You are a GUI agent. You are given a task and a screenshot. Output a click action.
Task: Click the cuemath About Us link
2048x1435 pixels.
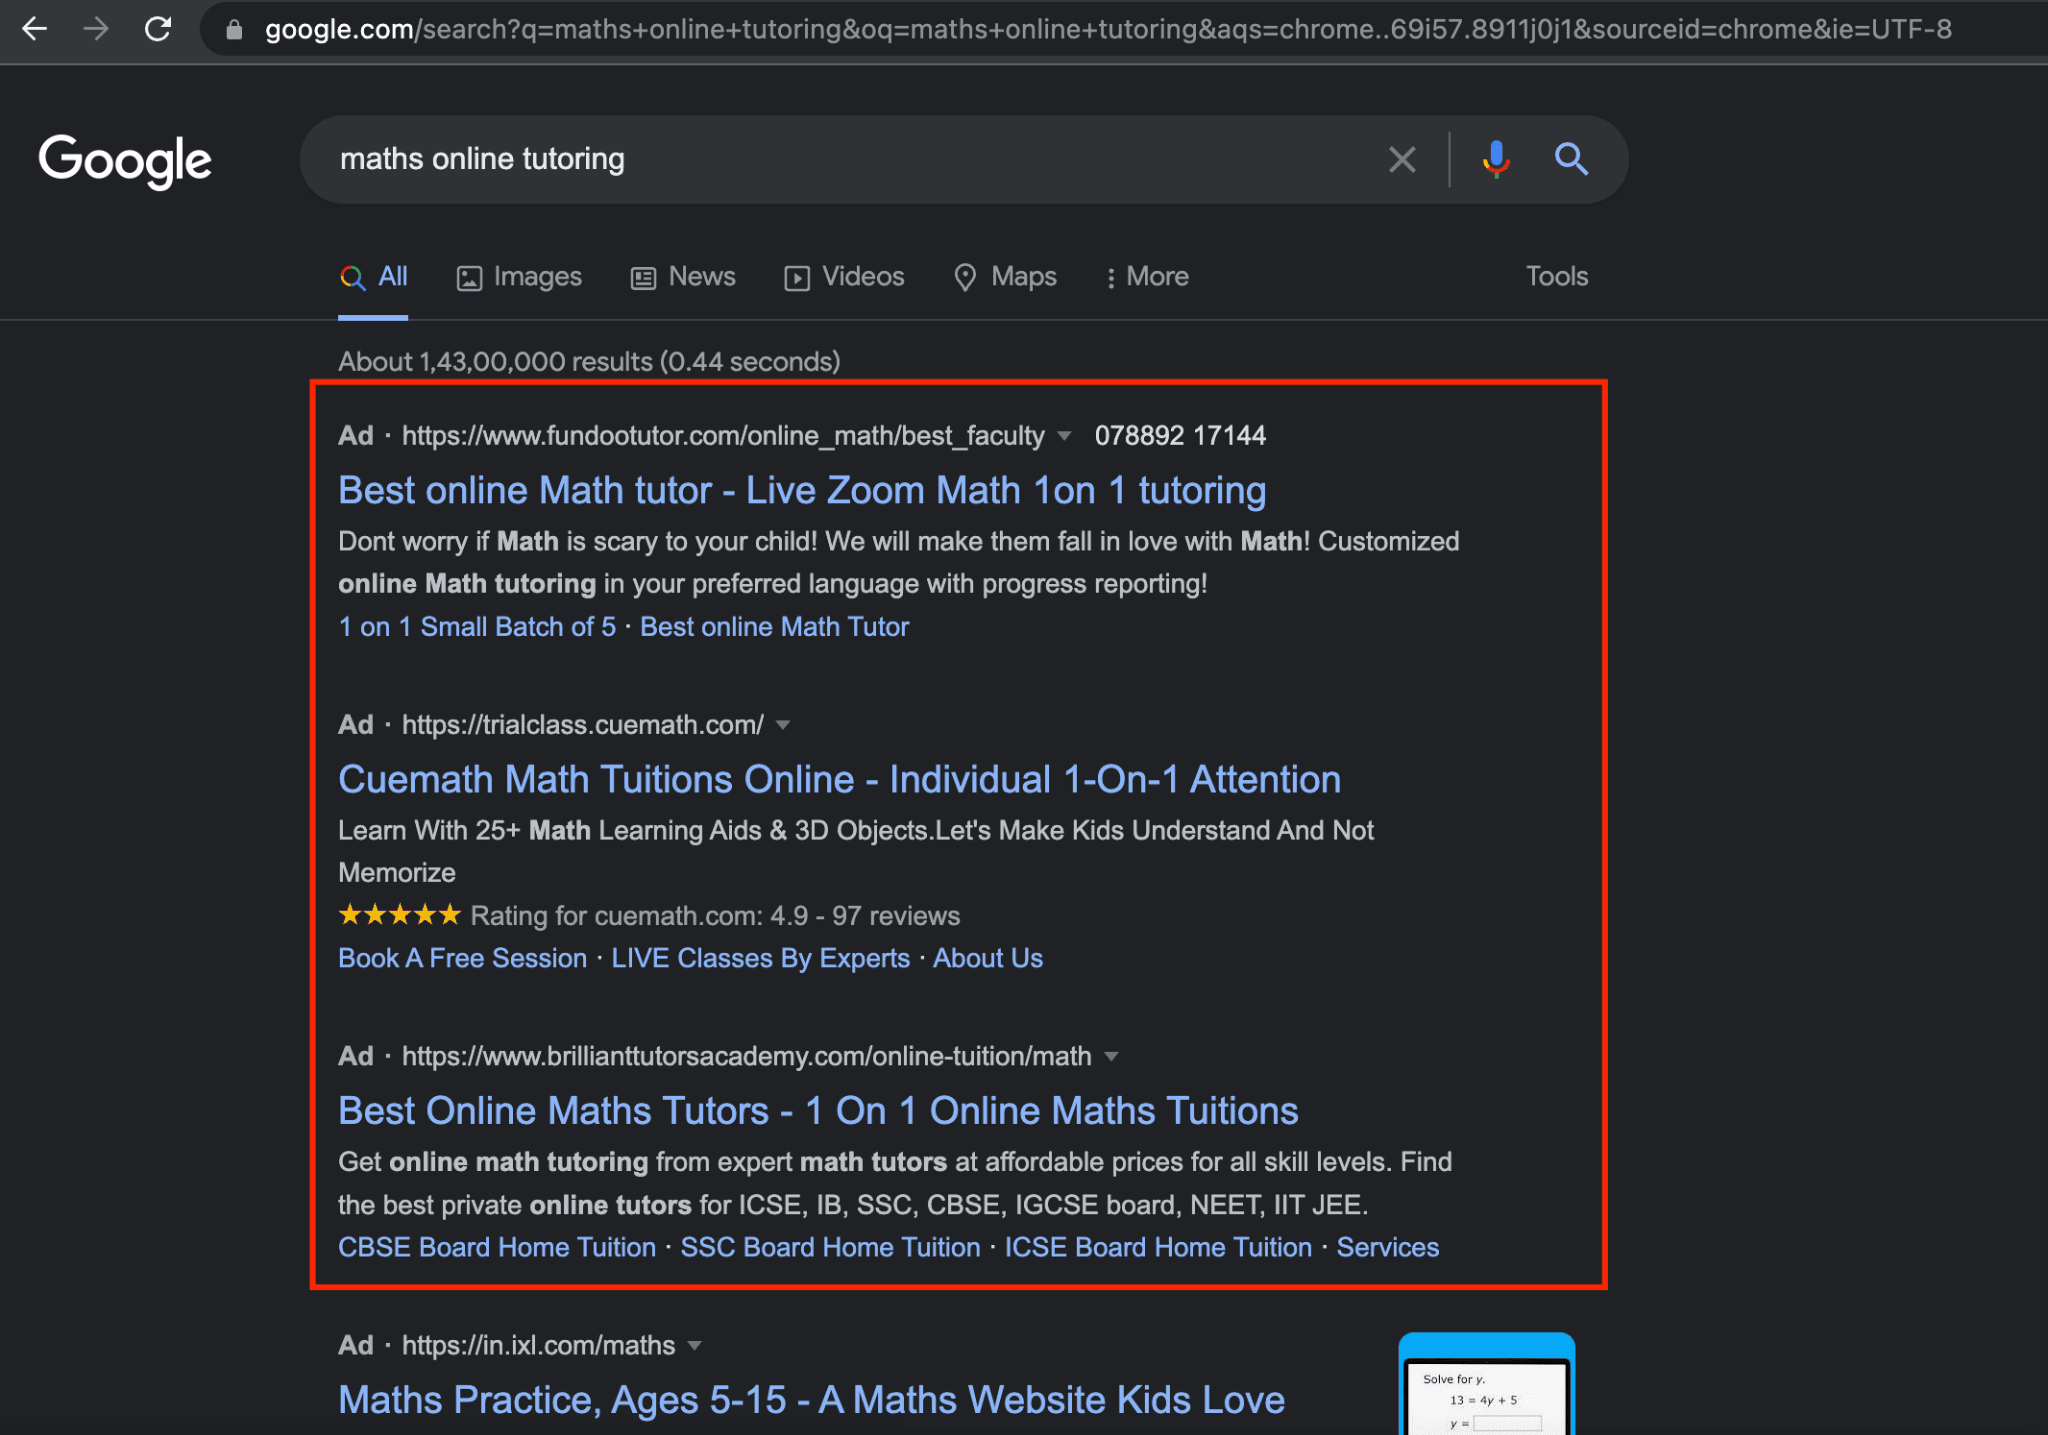coord(988,958)
